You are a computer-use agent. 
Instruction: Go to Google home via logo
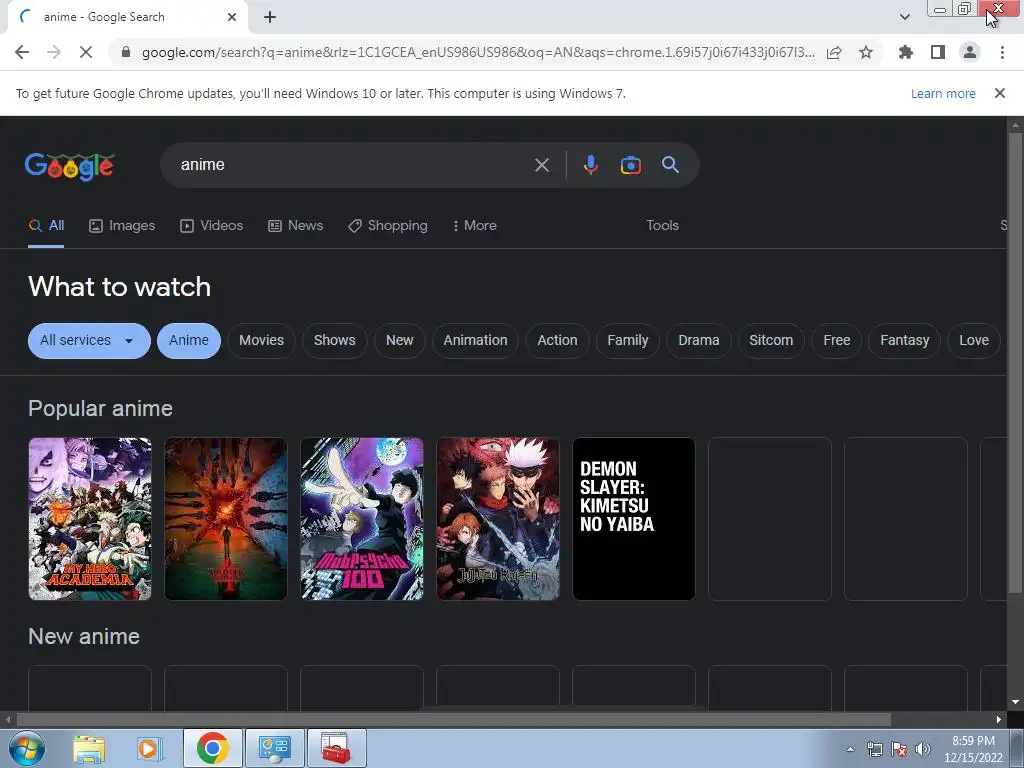click(70, 166)
